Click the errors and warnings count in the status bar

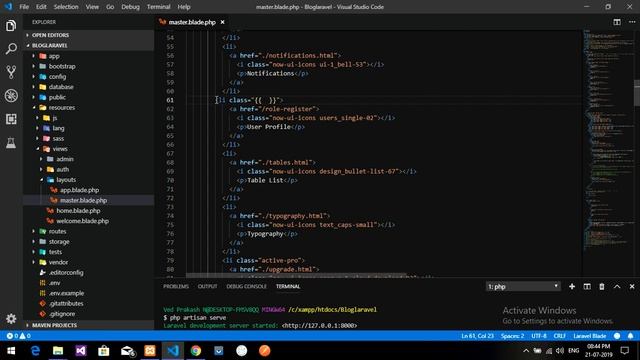click(x=18, y=336)
